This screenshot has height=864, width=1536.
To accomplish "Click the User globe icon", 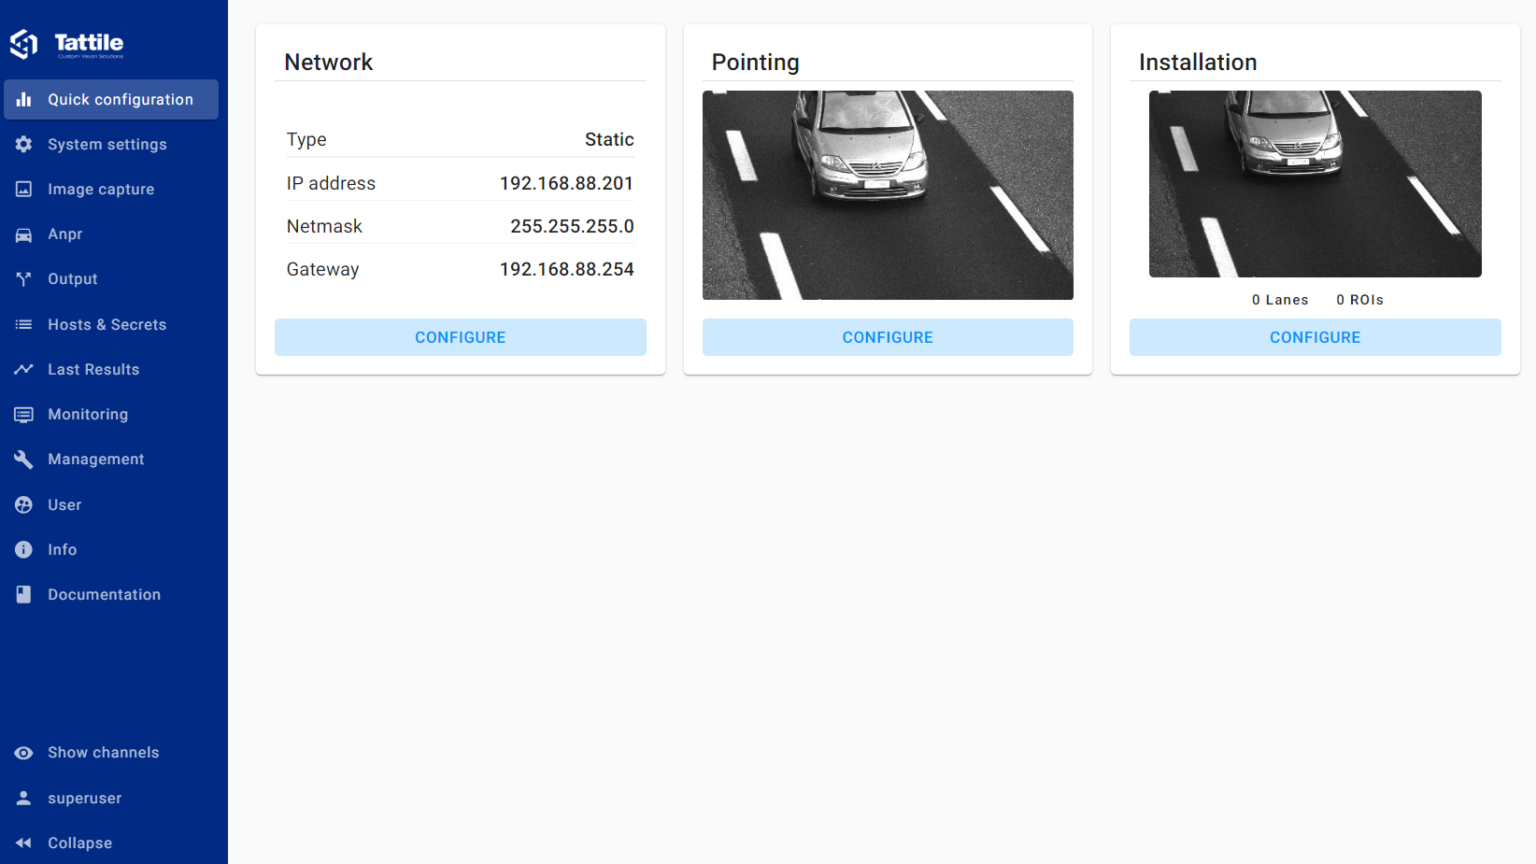I will click(24, 505).
